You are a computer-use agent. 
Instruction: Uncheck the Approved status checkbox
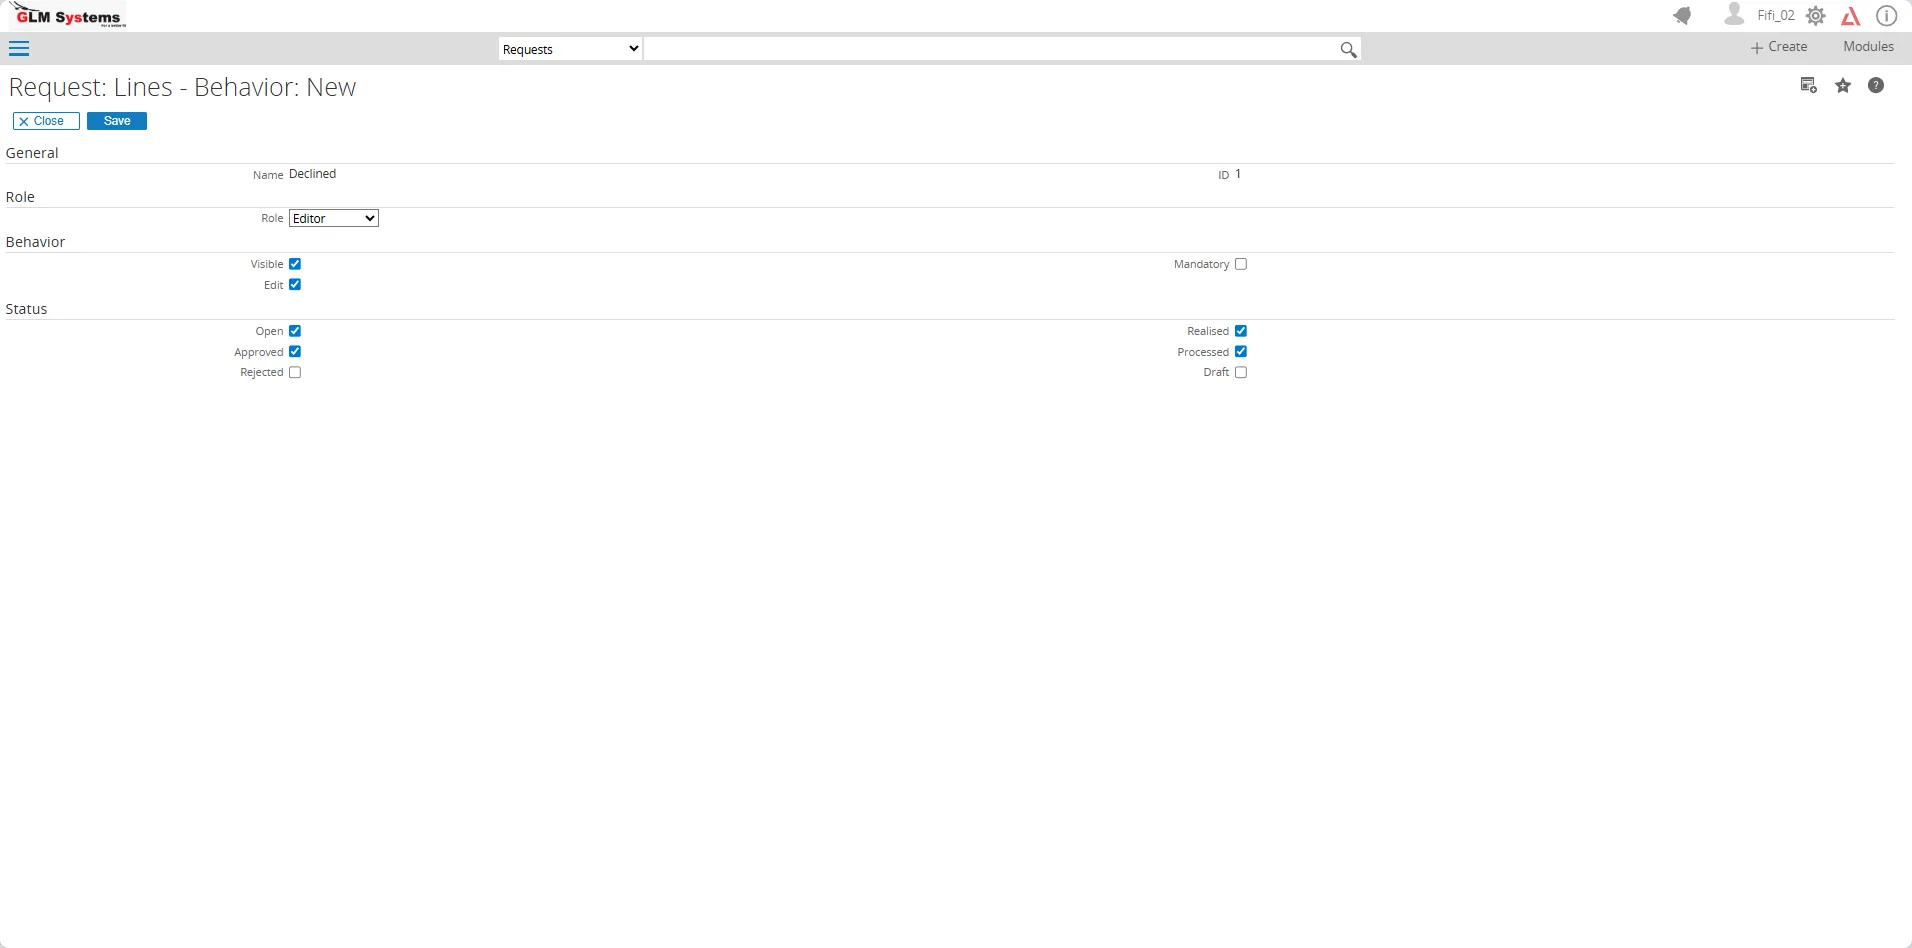tap(295, 352)
